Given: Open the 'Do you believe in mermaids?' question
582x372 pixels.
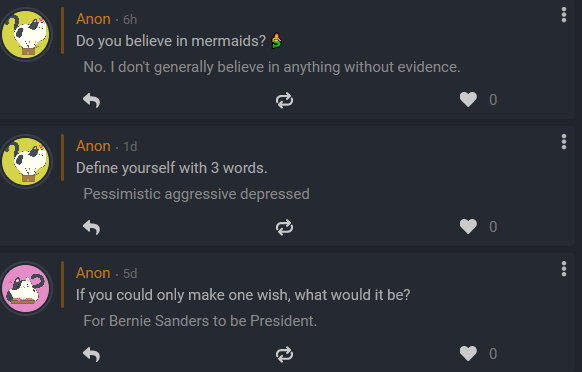Looking at the screenshot, I should pyautogui.click(x=171, y=41).
